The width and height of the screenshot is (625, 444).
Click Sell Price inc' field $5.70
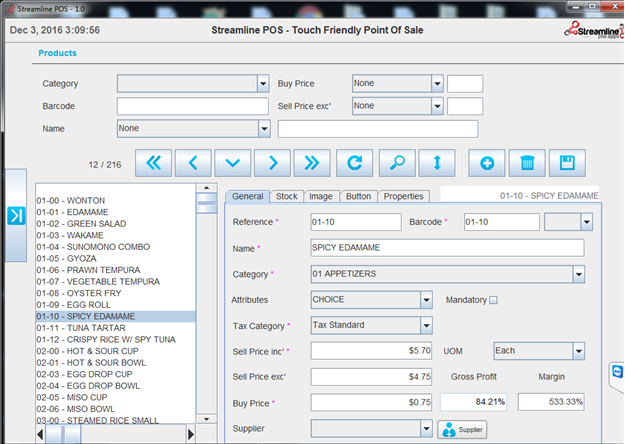[371, 351]
